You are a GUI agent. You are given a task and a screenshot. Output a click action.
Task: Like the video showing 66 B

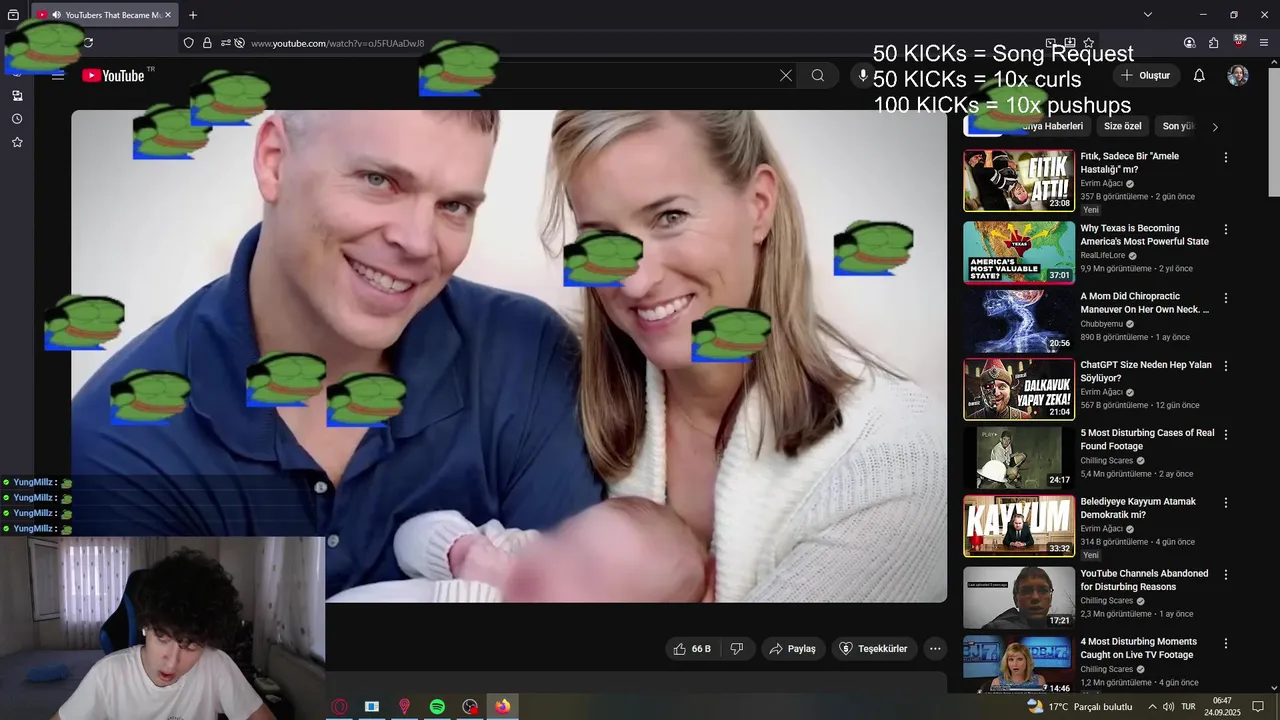(692, 649)
